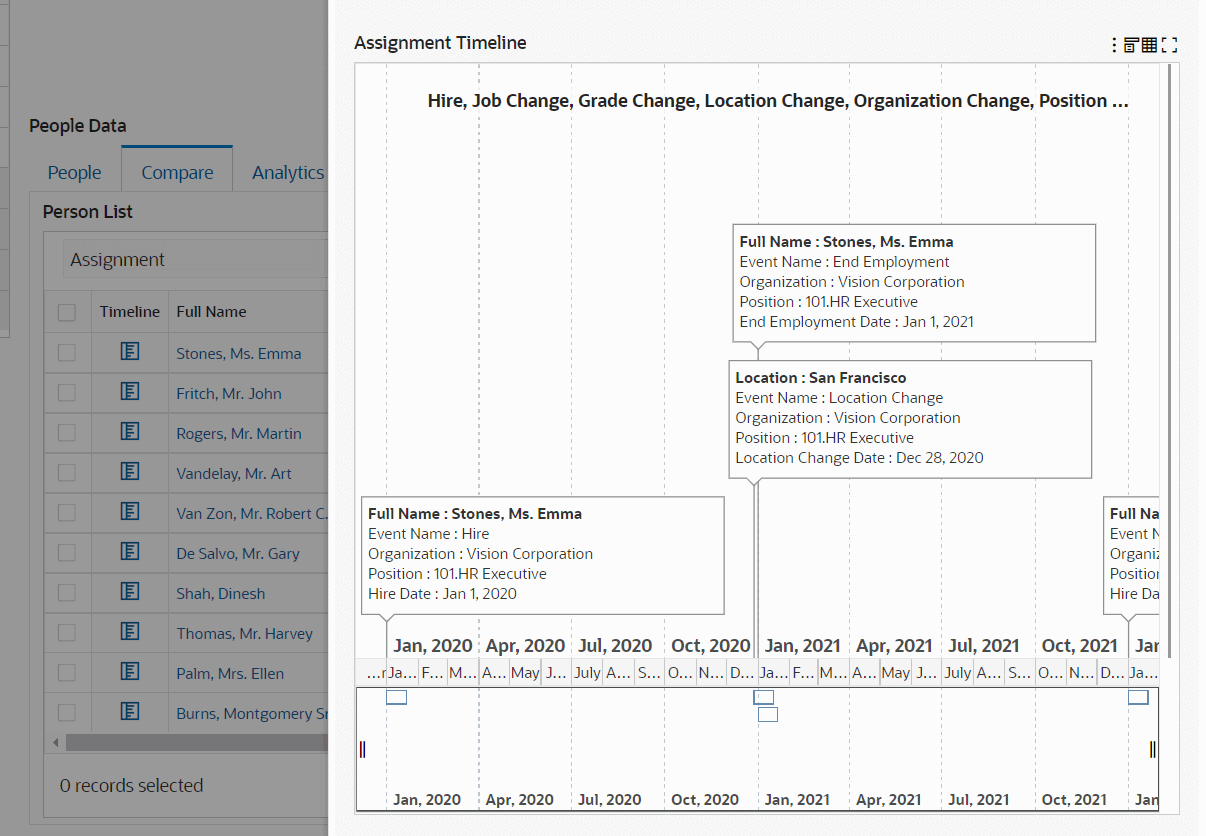This screenshot has width=1206, height=836.
Task: Open Stones, Ms. Emma person link
Action: [x=238, y=353]
